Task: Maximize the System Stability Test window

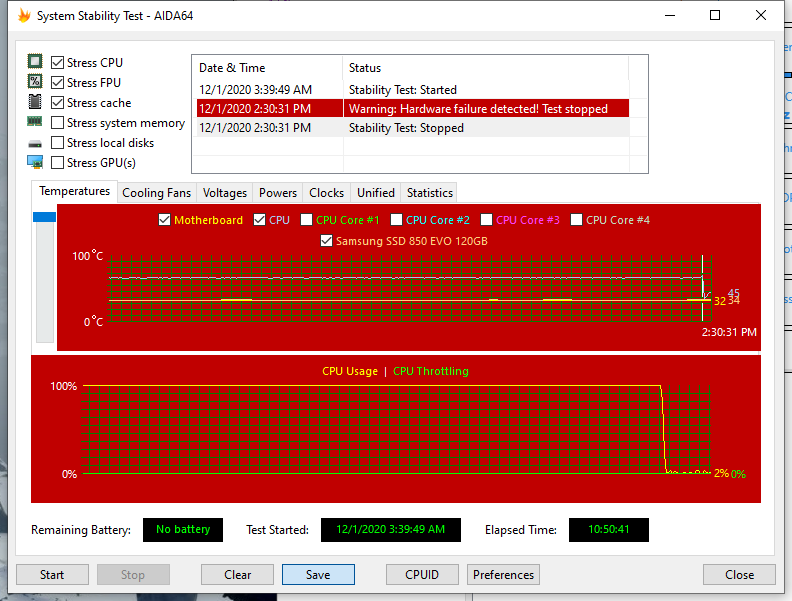Action: click(x=715, y=16)
